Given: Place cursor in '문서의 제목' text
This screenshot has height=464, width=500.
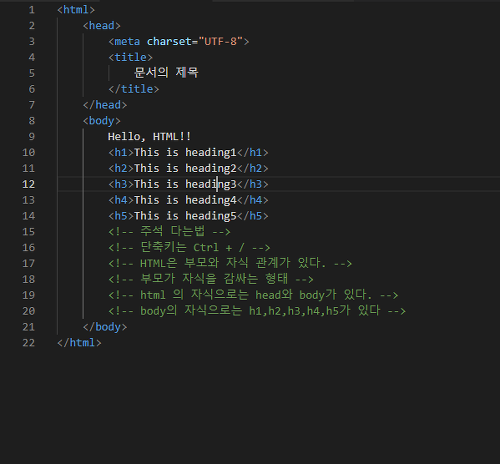Looking at the screenshot, I should click(x=166, y=73).
